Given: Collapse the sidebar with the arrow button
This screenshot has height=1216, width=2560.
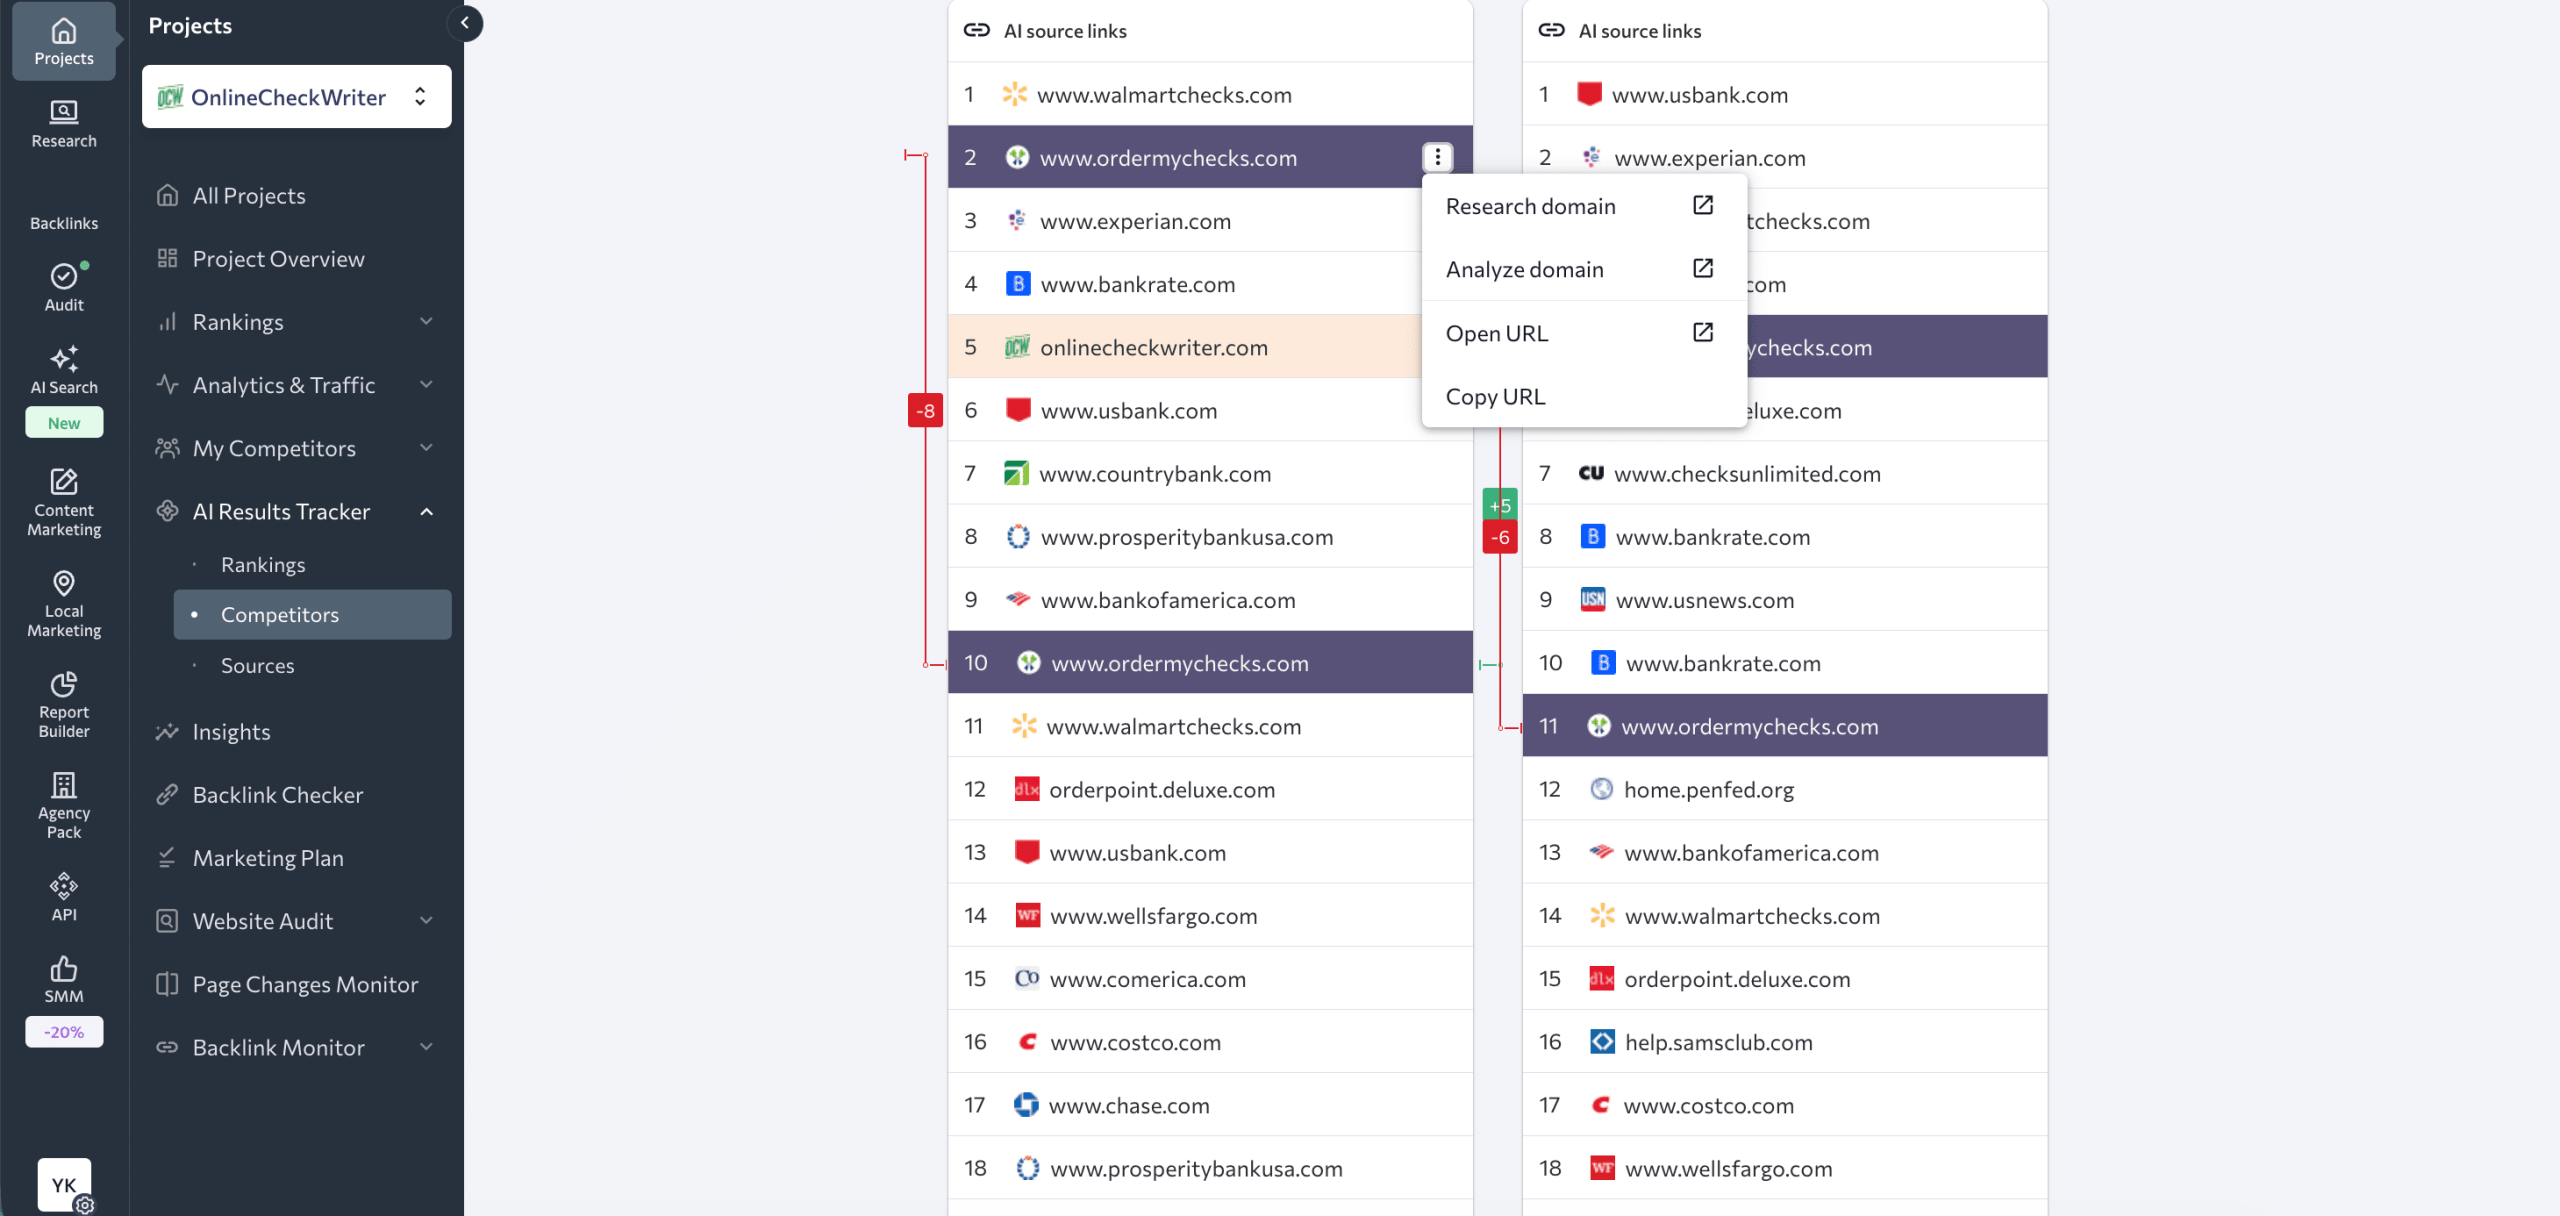Looking at the screenshot, I should point(464,23).
